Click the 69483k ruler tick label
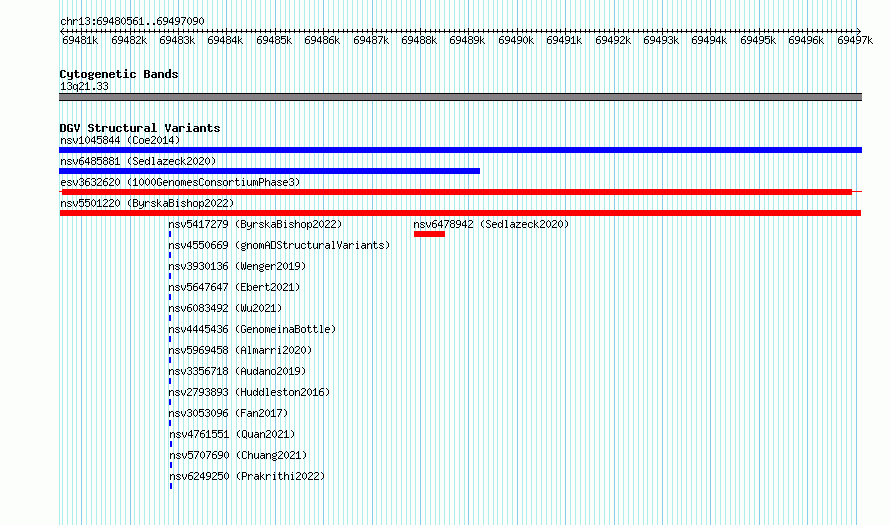 177,40
